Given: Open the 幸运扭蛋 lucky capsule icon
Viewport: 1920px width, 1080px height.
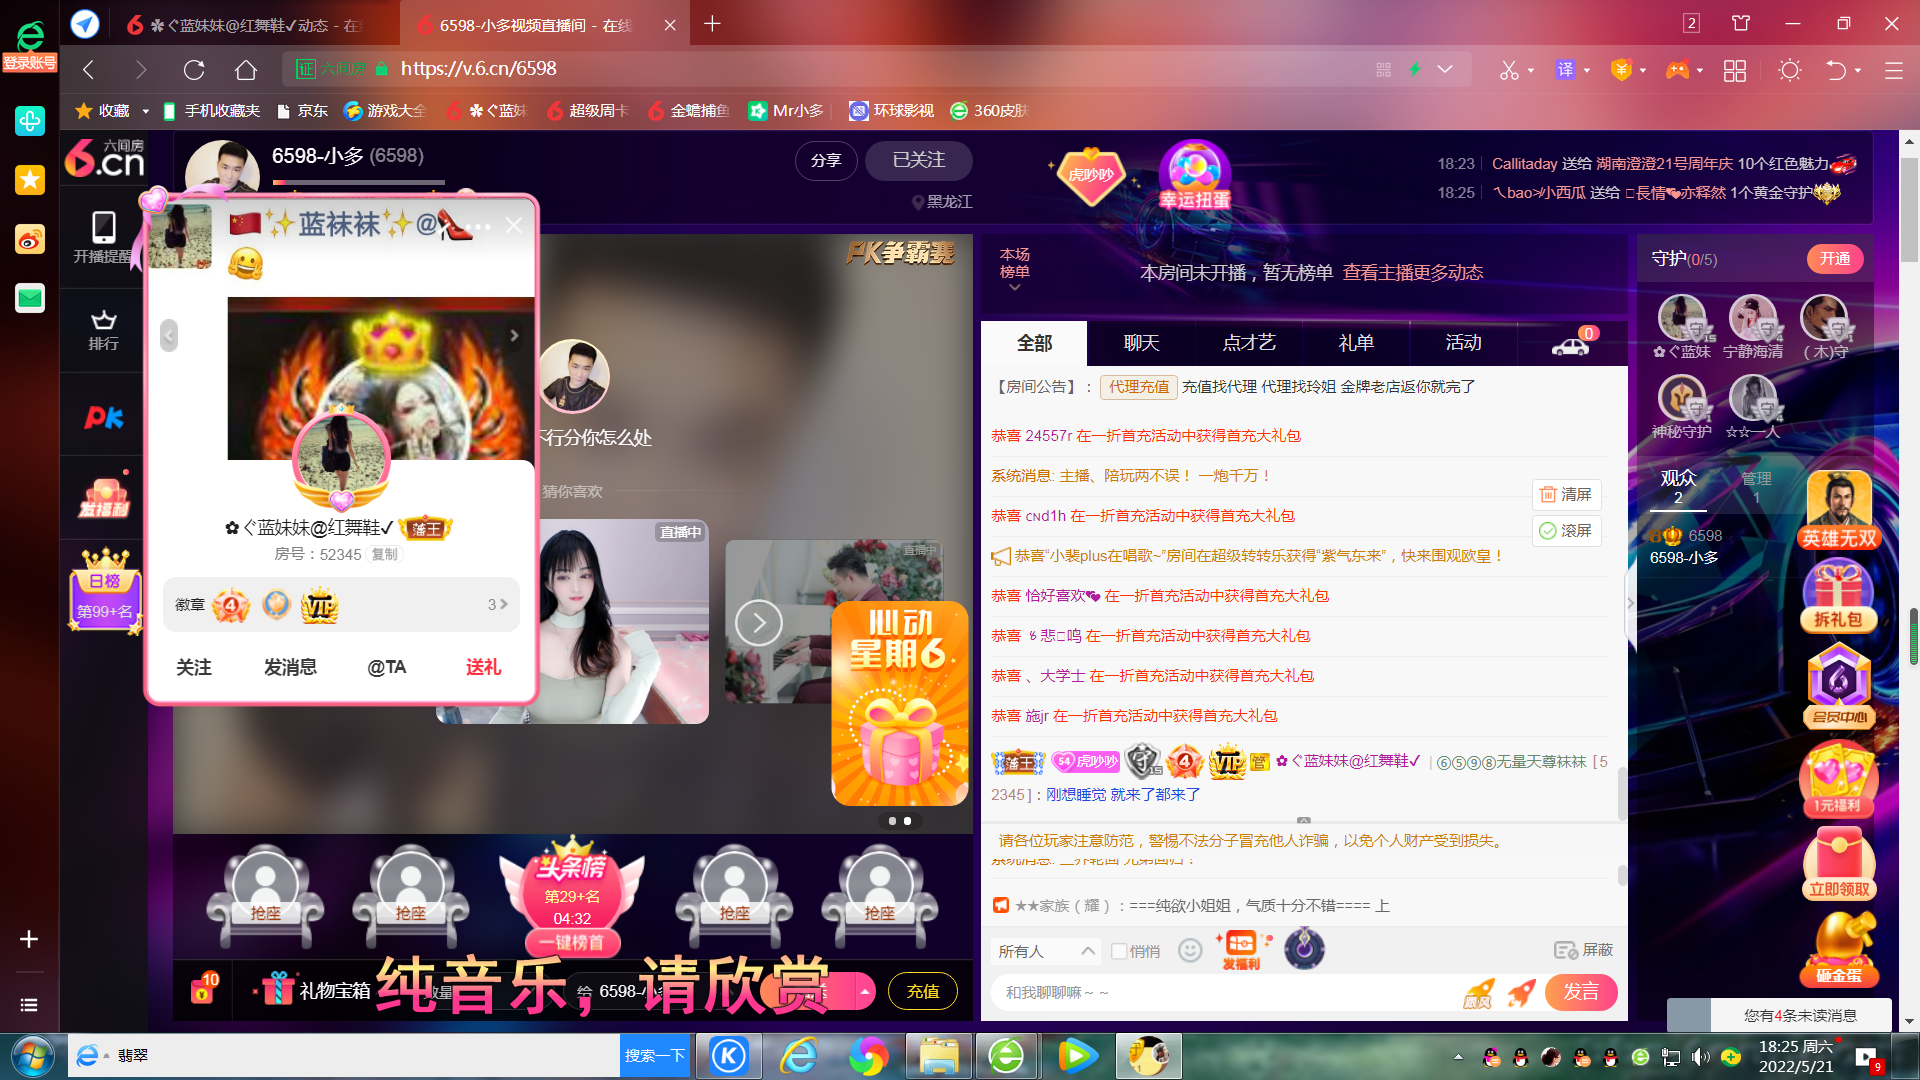Looking at the screenshot, I should pos(1194,175).
